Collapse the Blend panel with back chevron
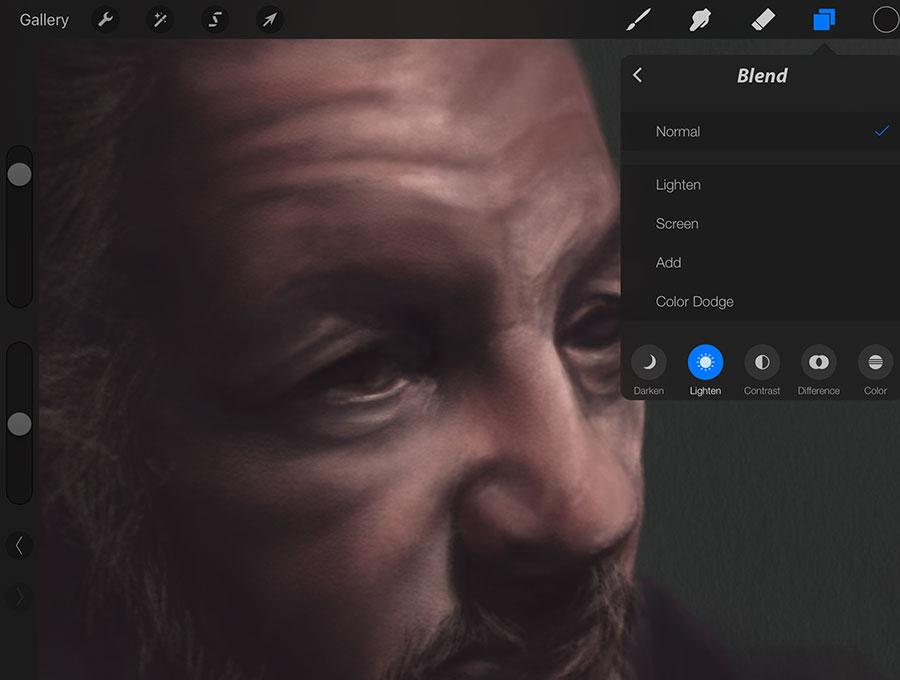Viewport: 900px width, 680px height. [638, 75]
